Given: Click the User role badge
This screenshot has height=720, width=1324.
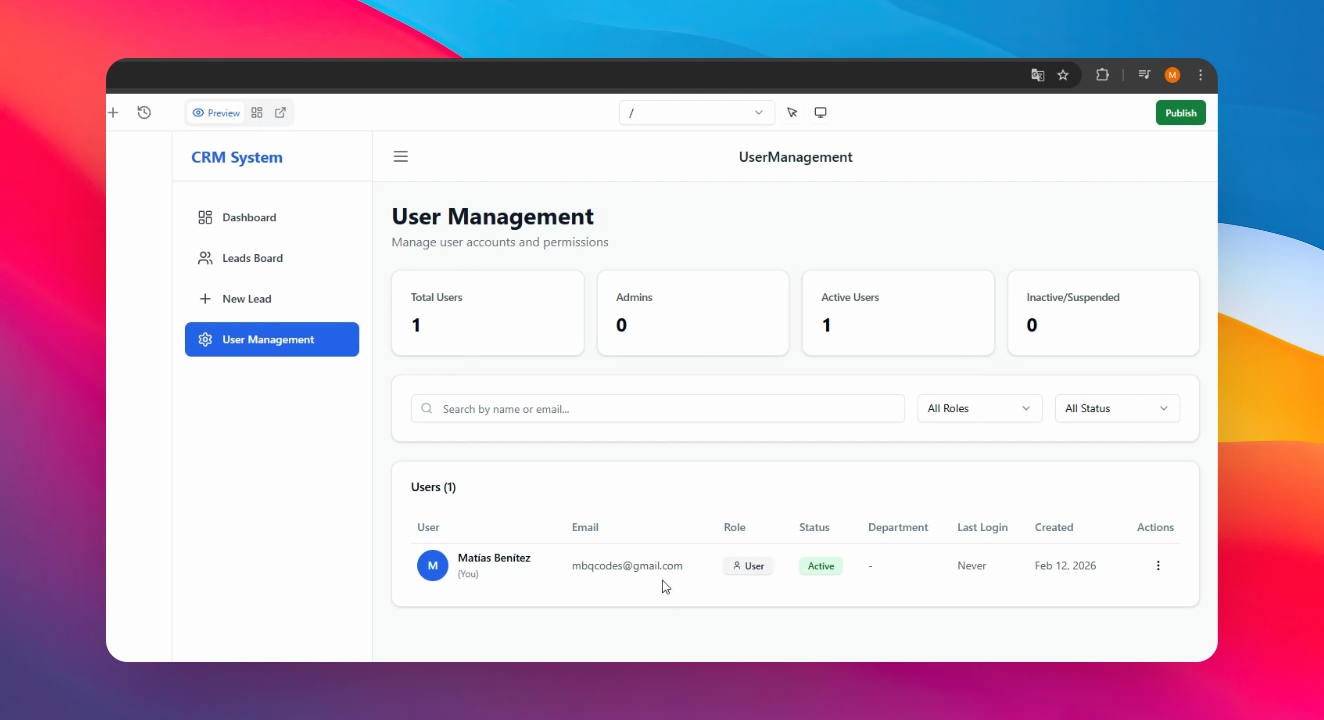Looking at the screenshot, I should point(748,566).
